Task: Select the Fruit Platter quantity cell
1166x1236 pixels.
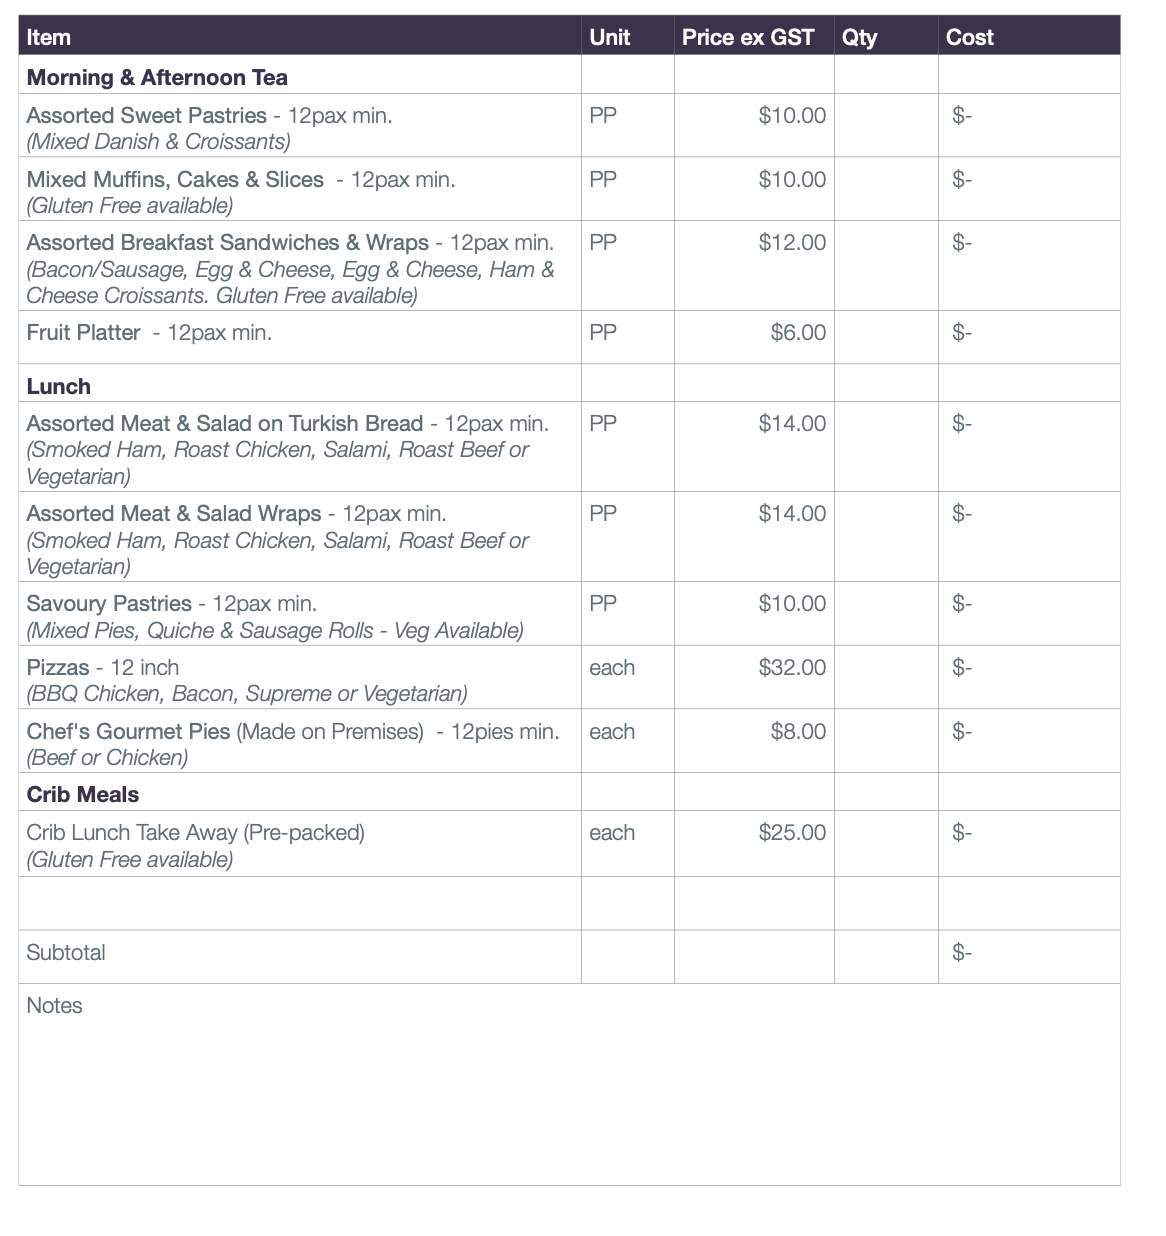Action: pos(885,337)
